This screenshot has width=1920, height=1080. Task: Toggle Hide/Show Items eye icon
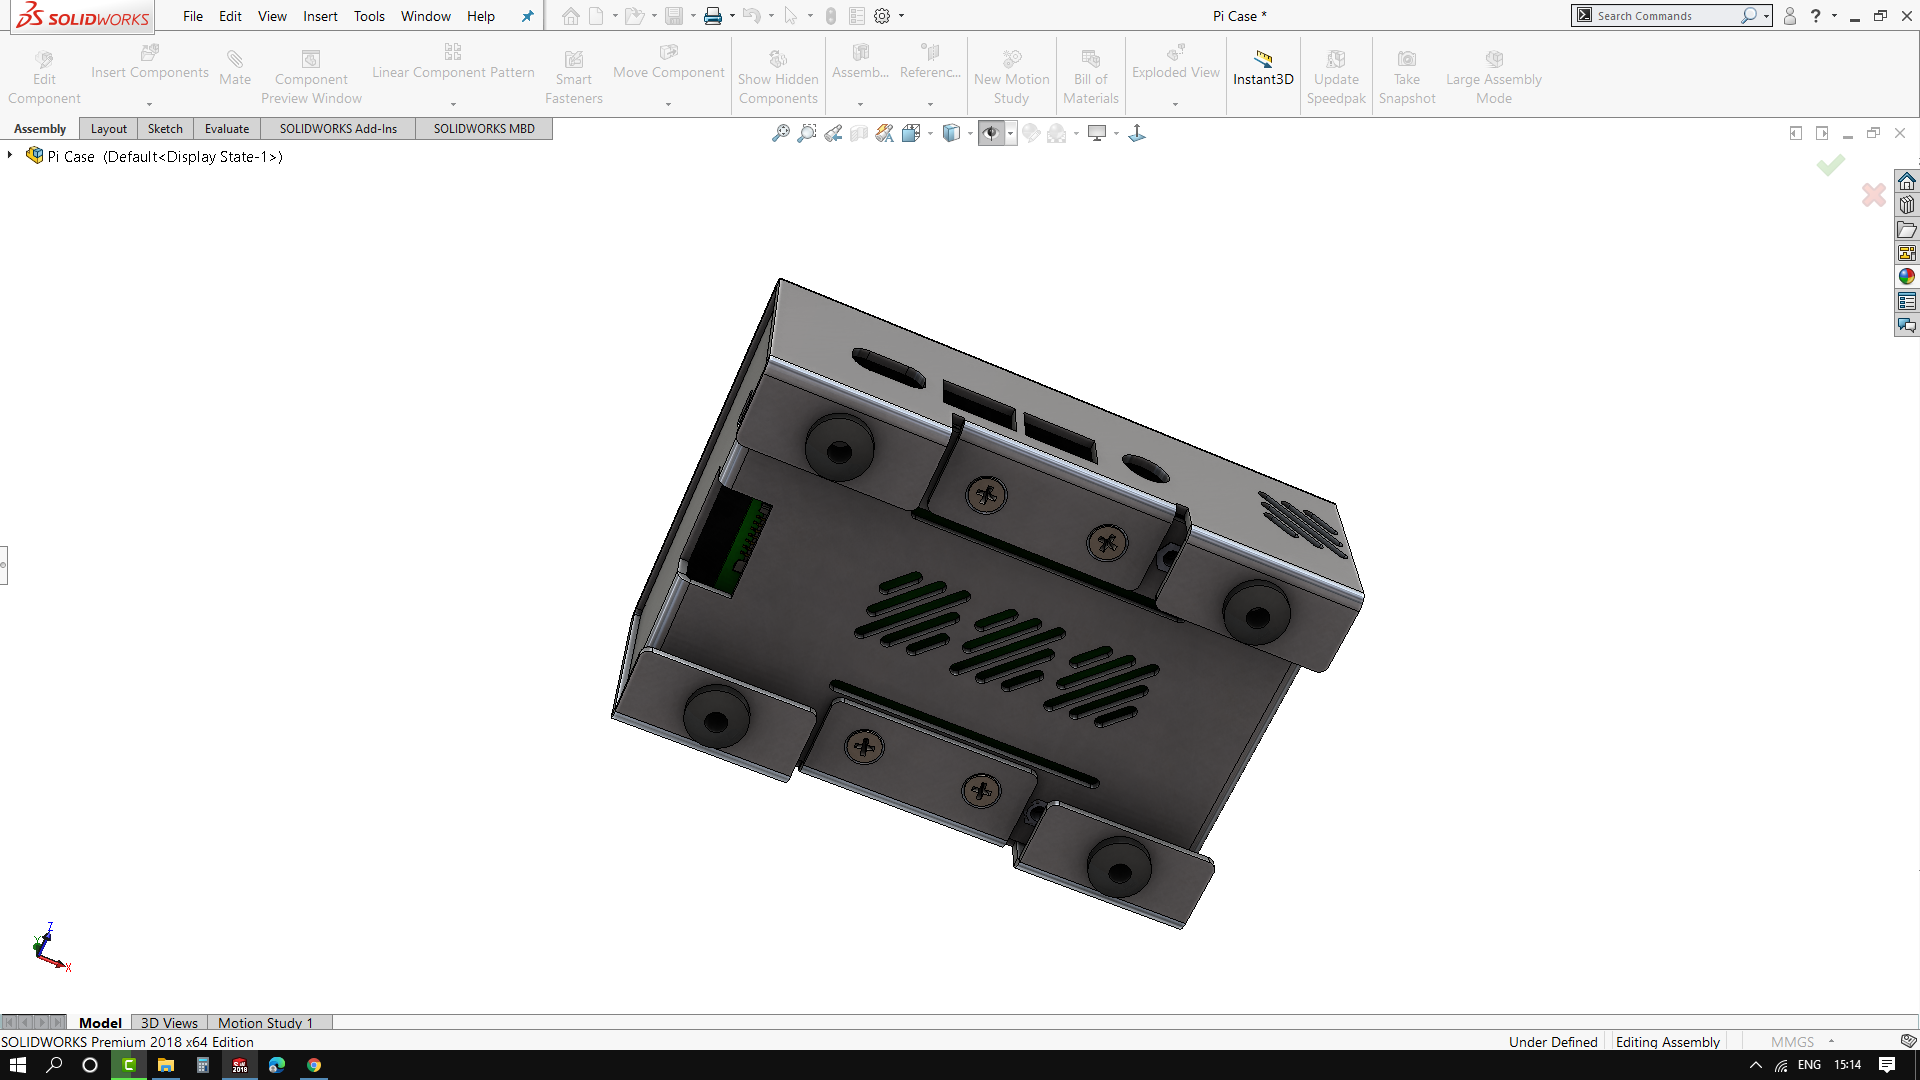click(991, 133)
